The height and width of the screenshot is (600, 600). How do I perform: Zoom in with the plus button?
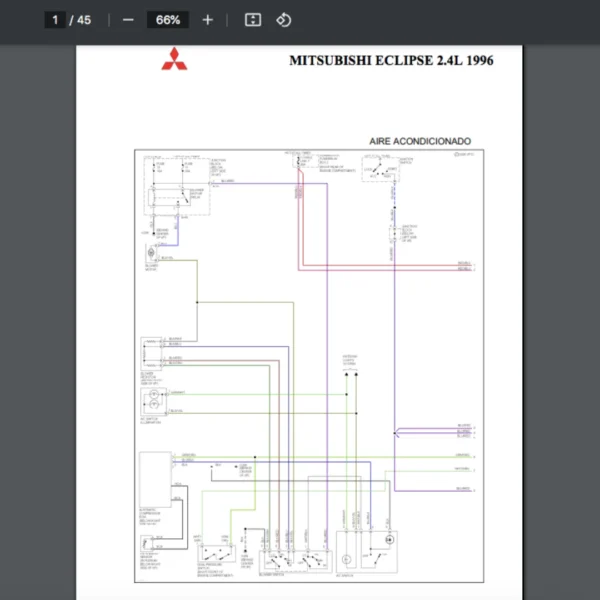pyautogui.click(x=207, y=20)
